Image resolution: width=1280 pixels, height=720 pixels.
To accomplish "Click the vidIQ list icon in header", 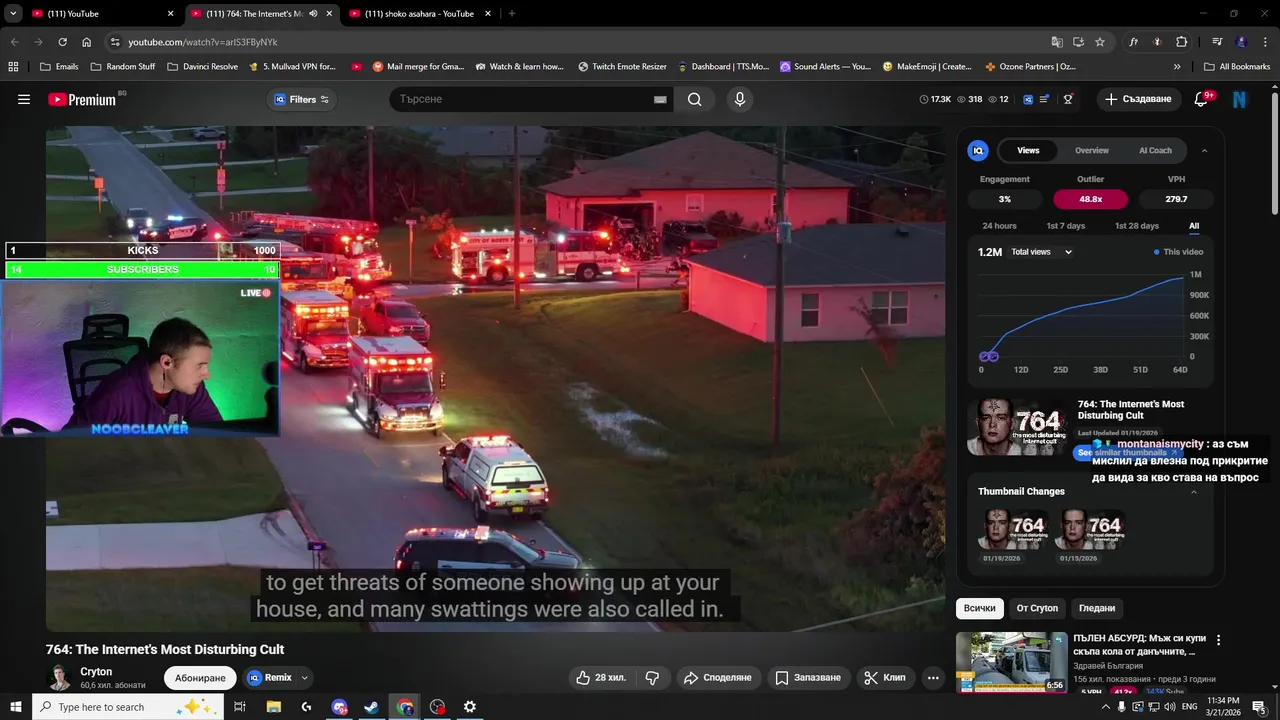I will tap(1045, 99).
